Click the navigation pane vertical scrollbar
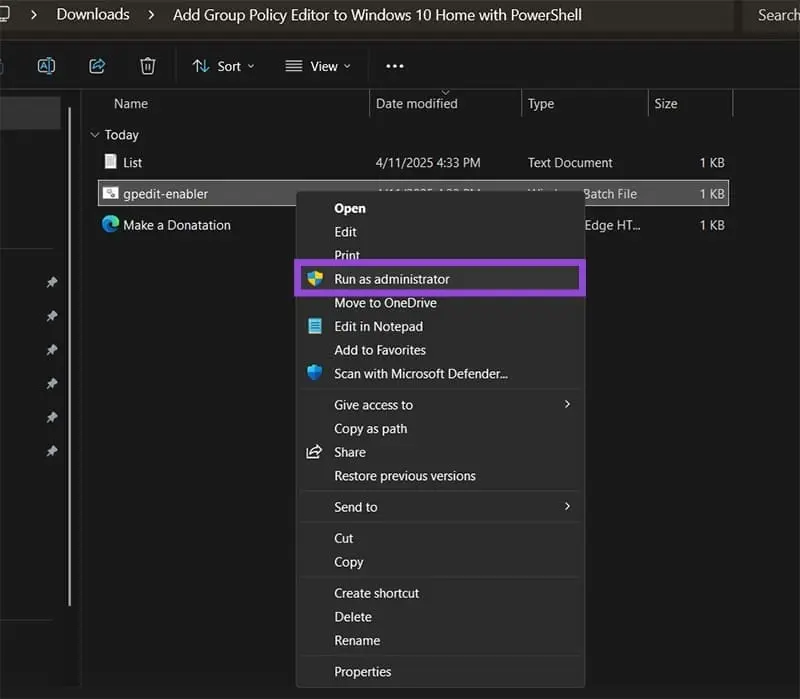 tap(69, 356)
